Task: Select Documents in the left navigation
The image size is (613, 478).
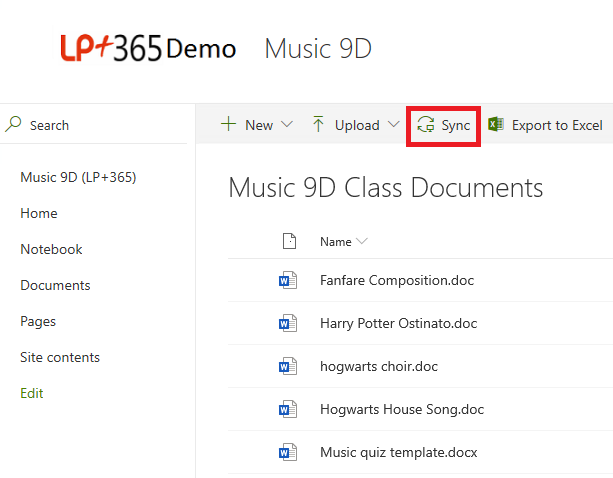Action: pyautogui.click(x=55, y=285)
